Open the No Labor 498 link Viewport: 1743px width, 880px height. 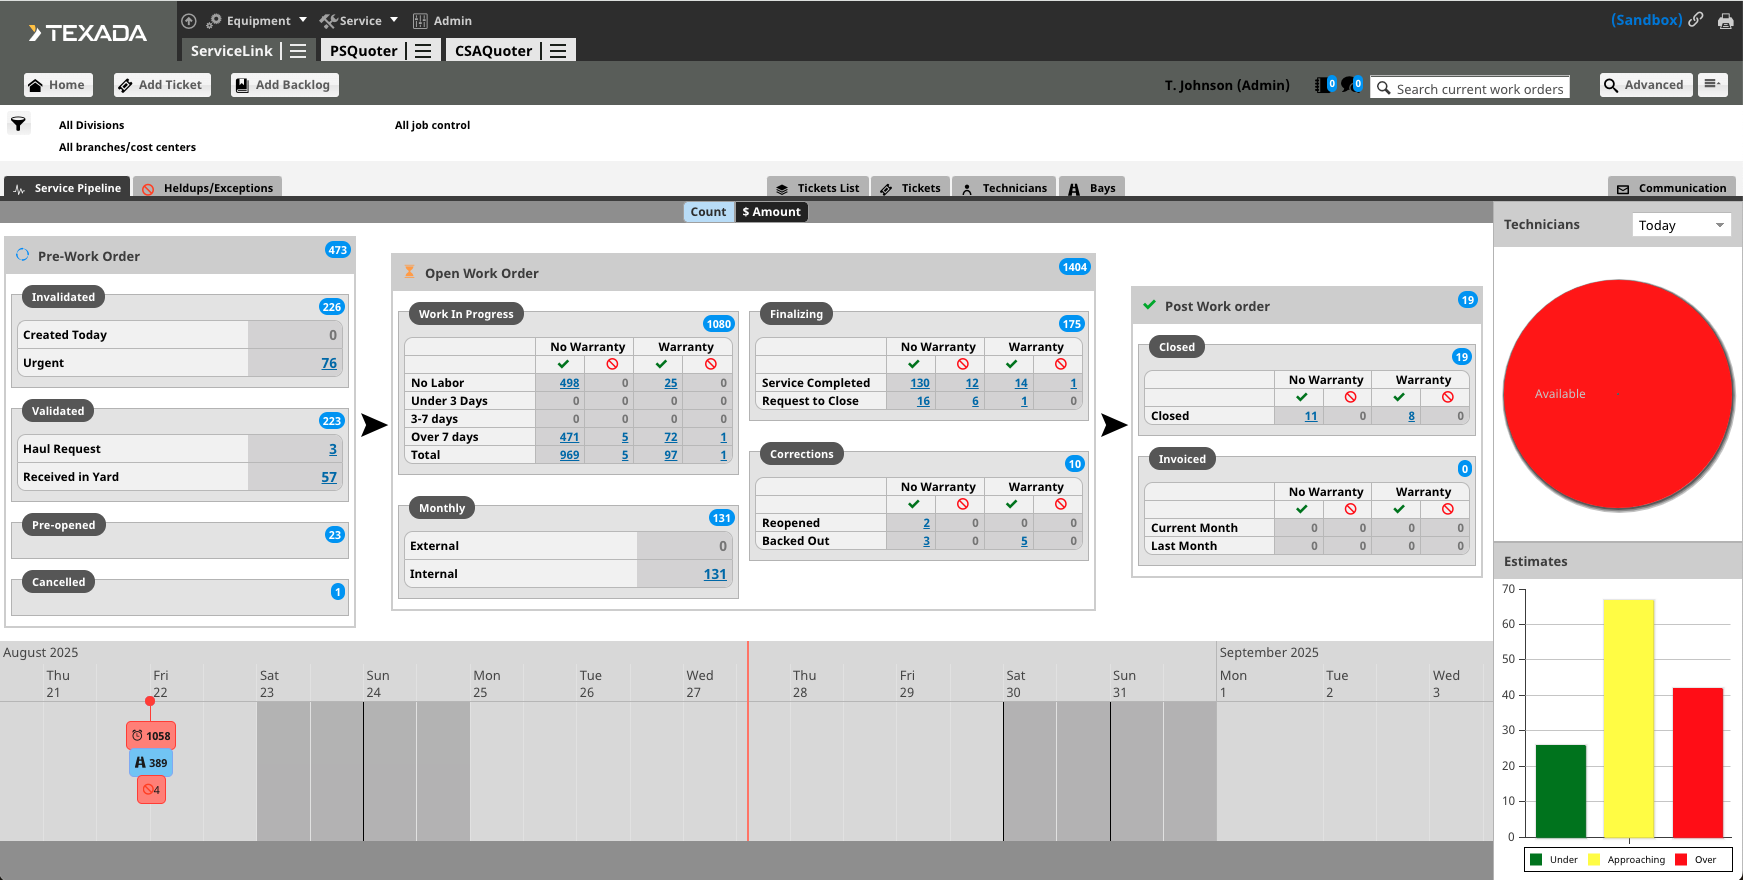point(570,383)
